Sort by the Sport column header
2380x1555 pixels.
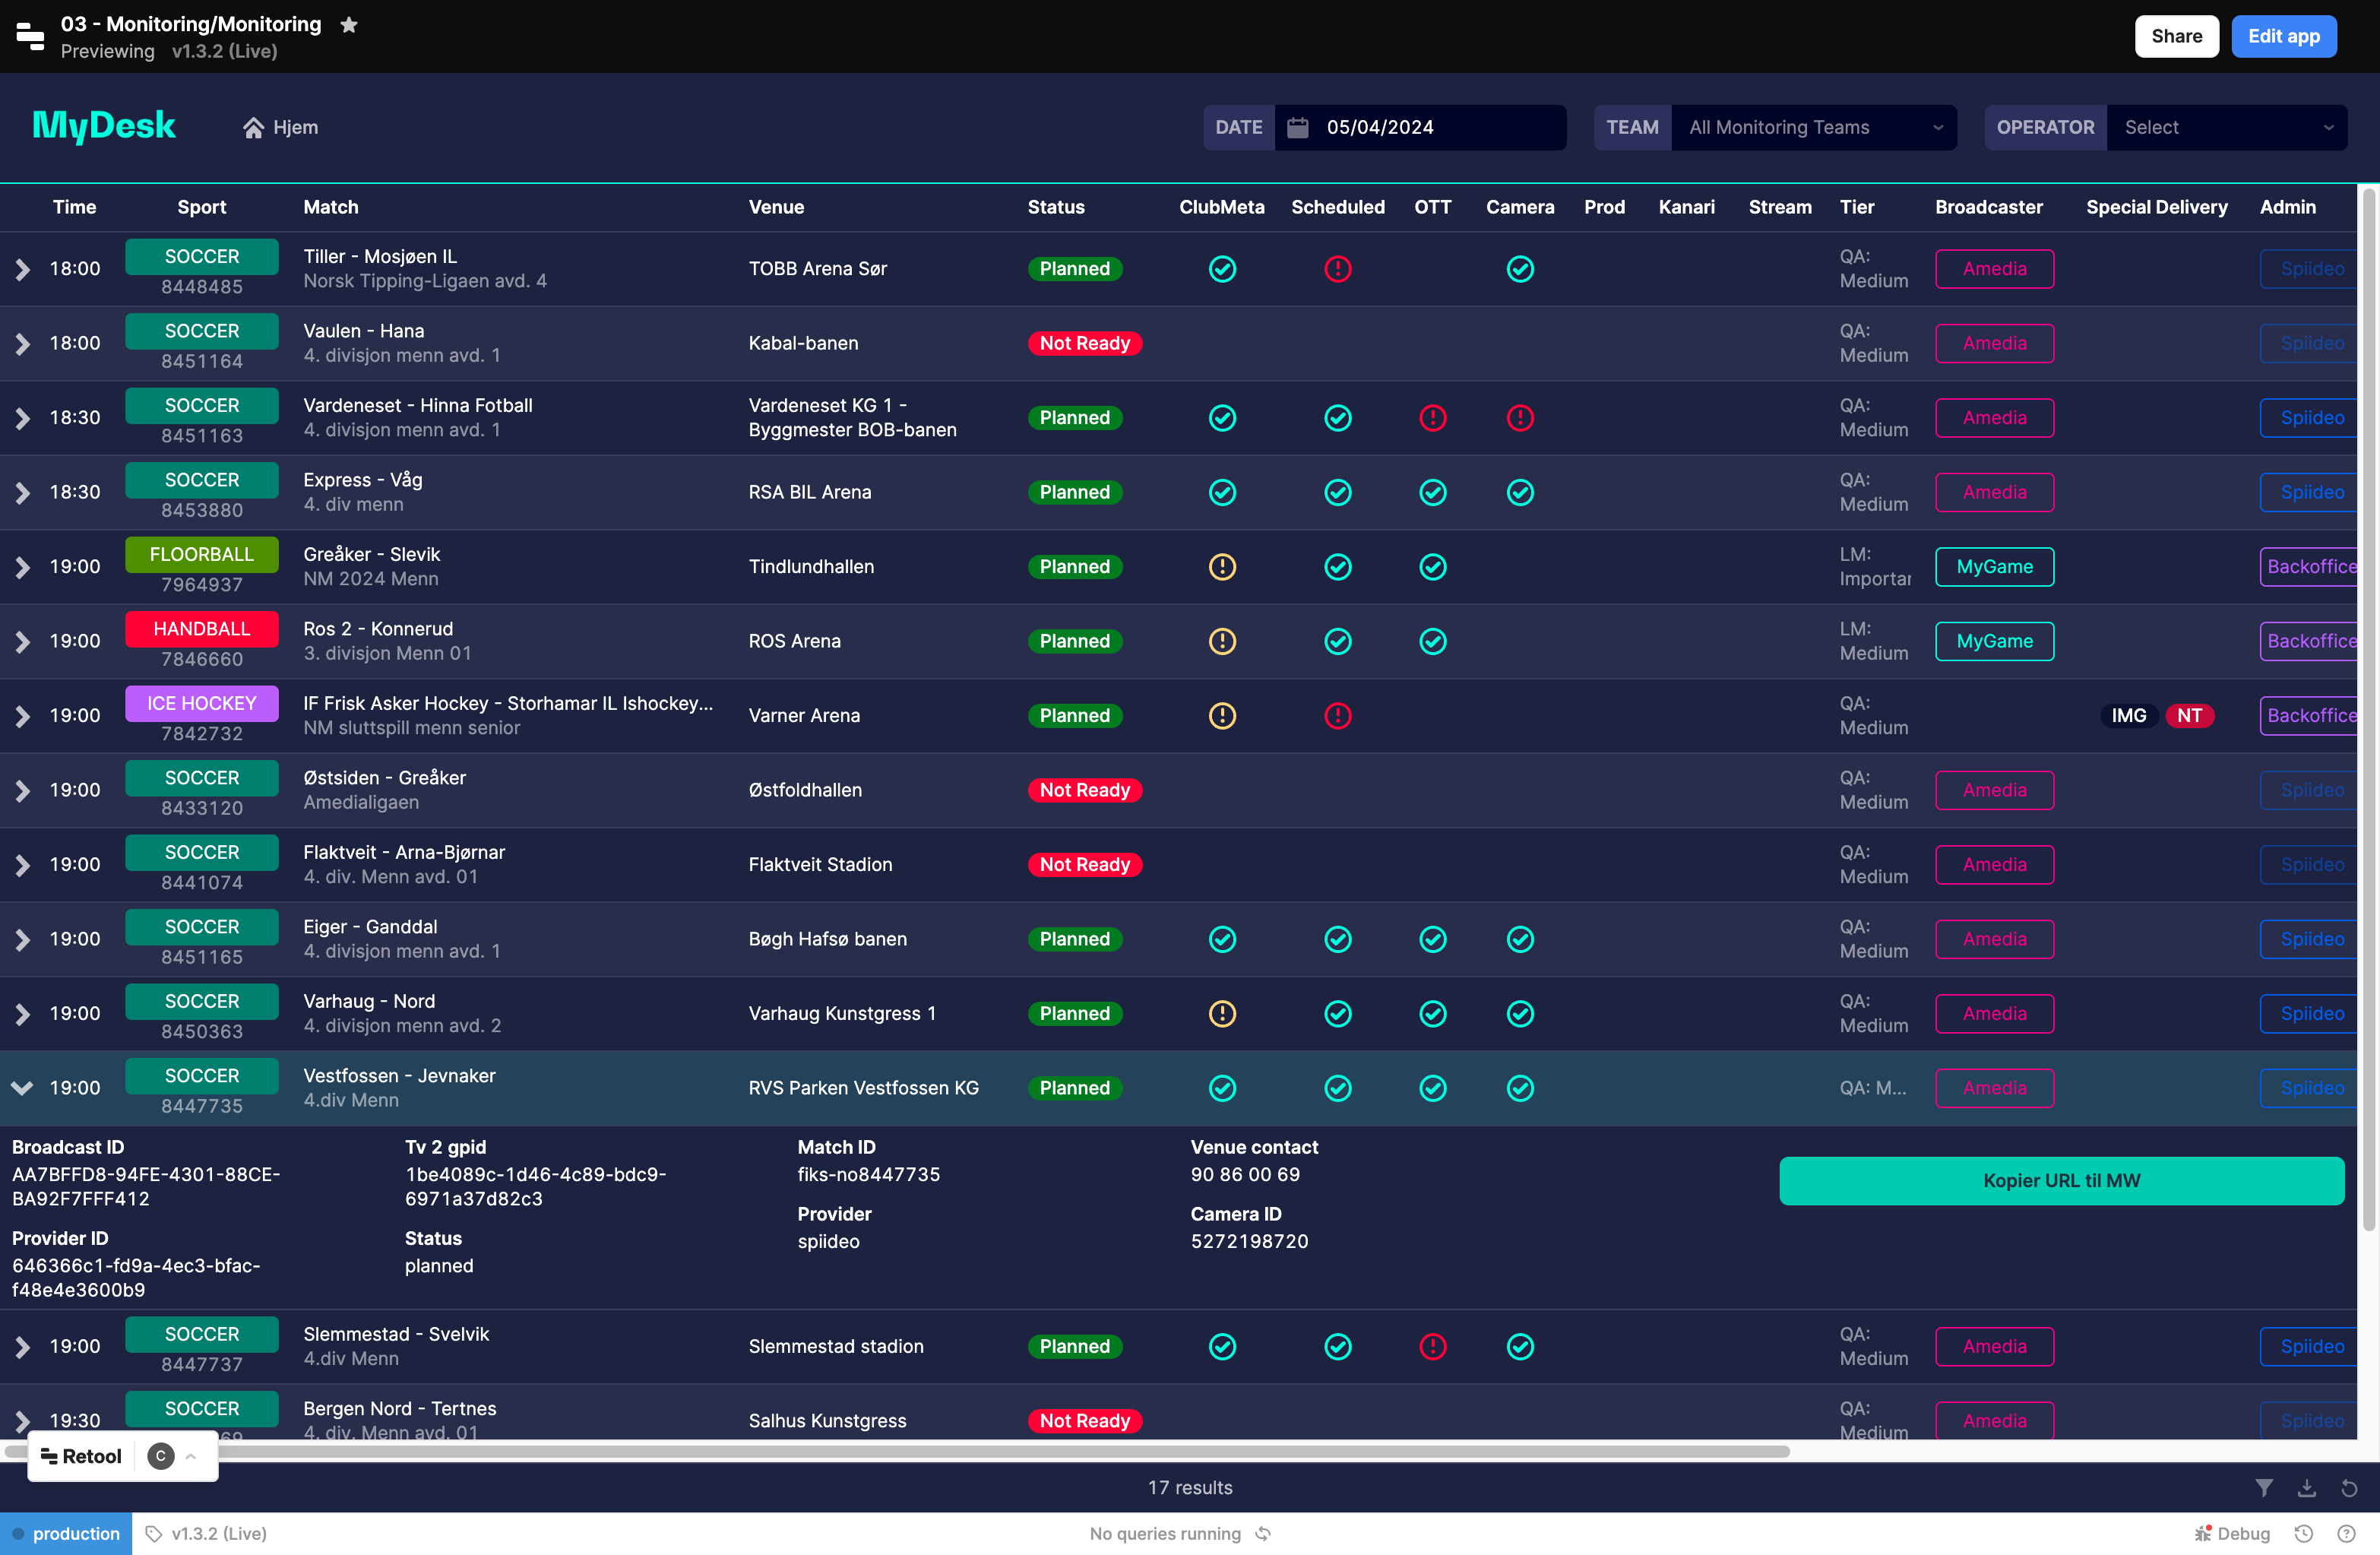(202, 207)
